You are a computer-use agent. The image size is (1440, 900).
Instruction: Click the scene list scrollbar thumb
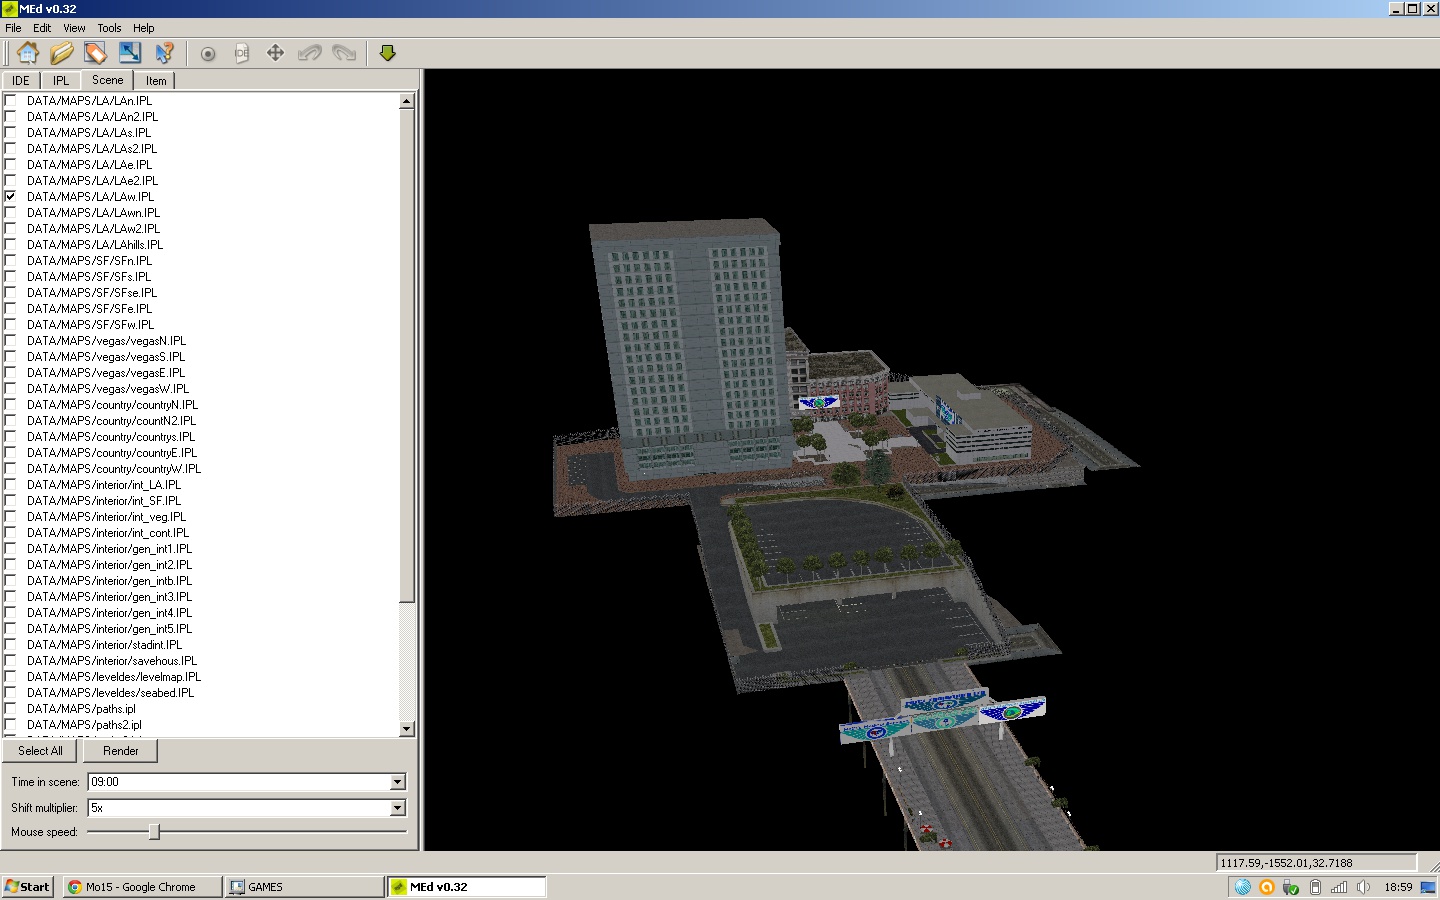tap(407, 355)
